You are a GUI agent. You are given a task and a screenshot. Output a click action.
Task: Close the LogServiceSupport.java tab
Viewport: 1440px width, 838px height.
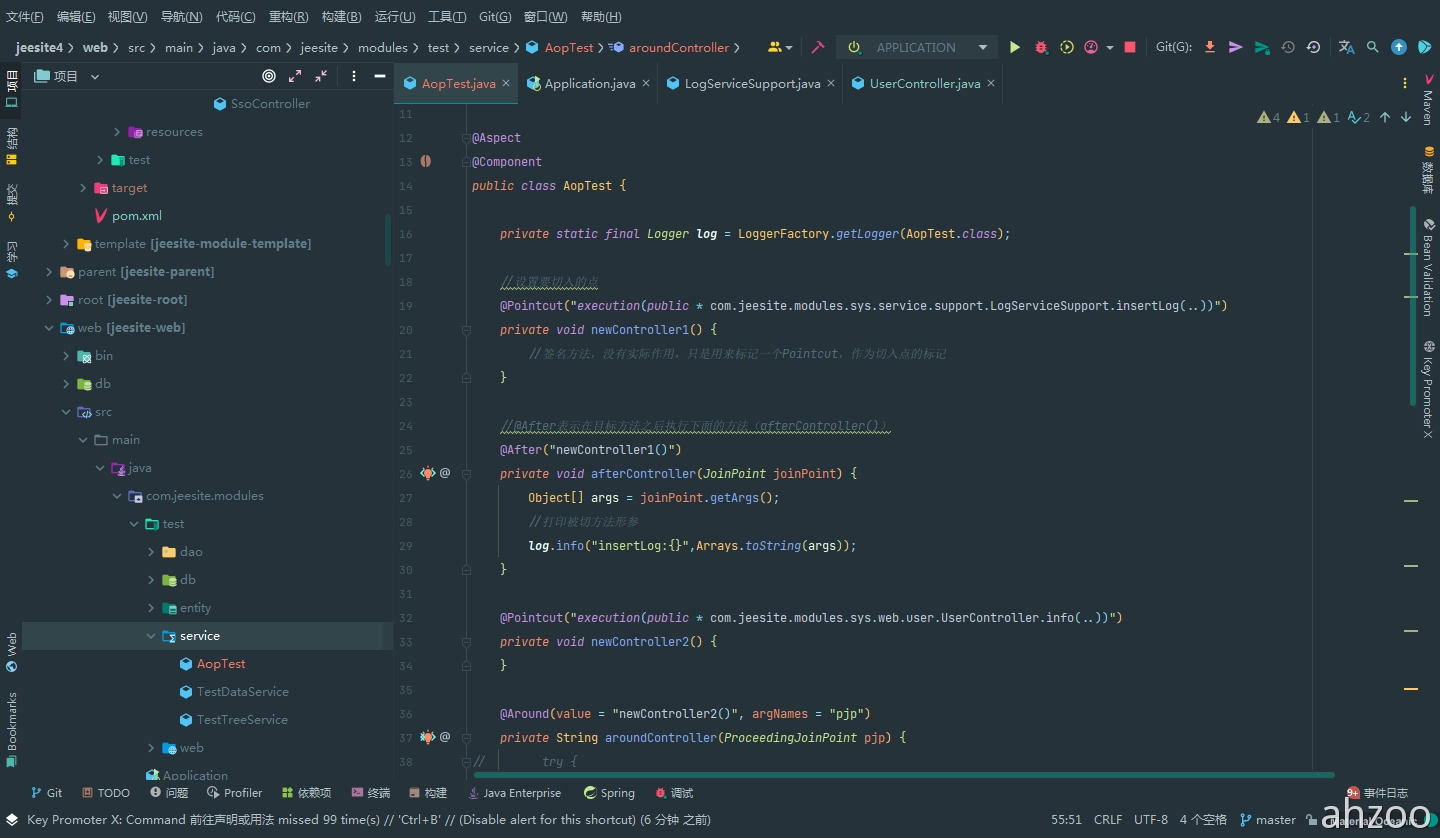coord(833,84)
